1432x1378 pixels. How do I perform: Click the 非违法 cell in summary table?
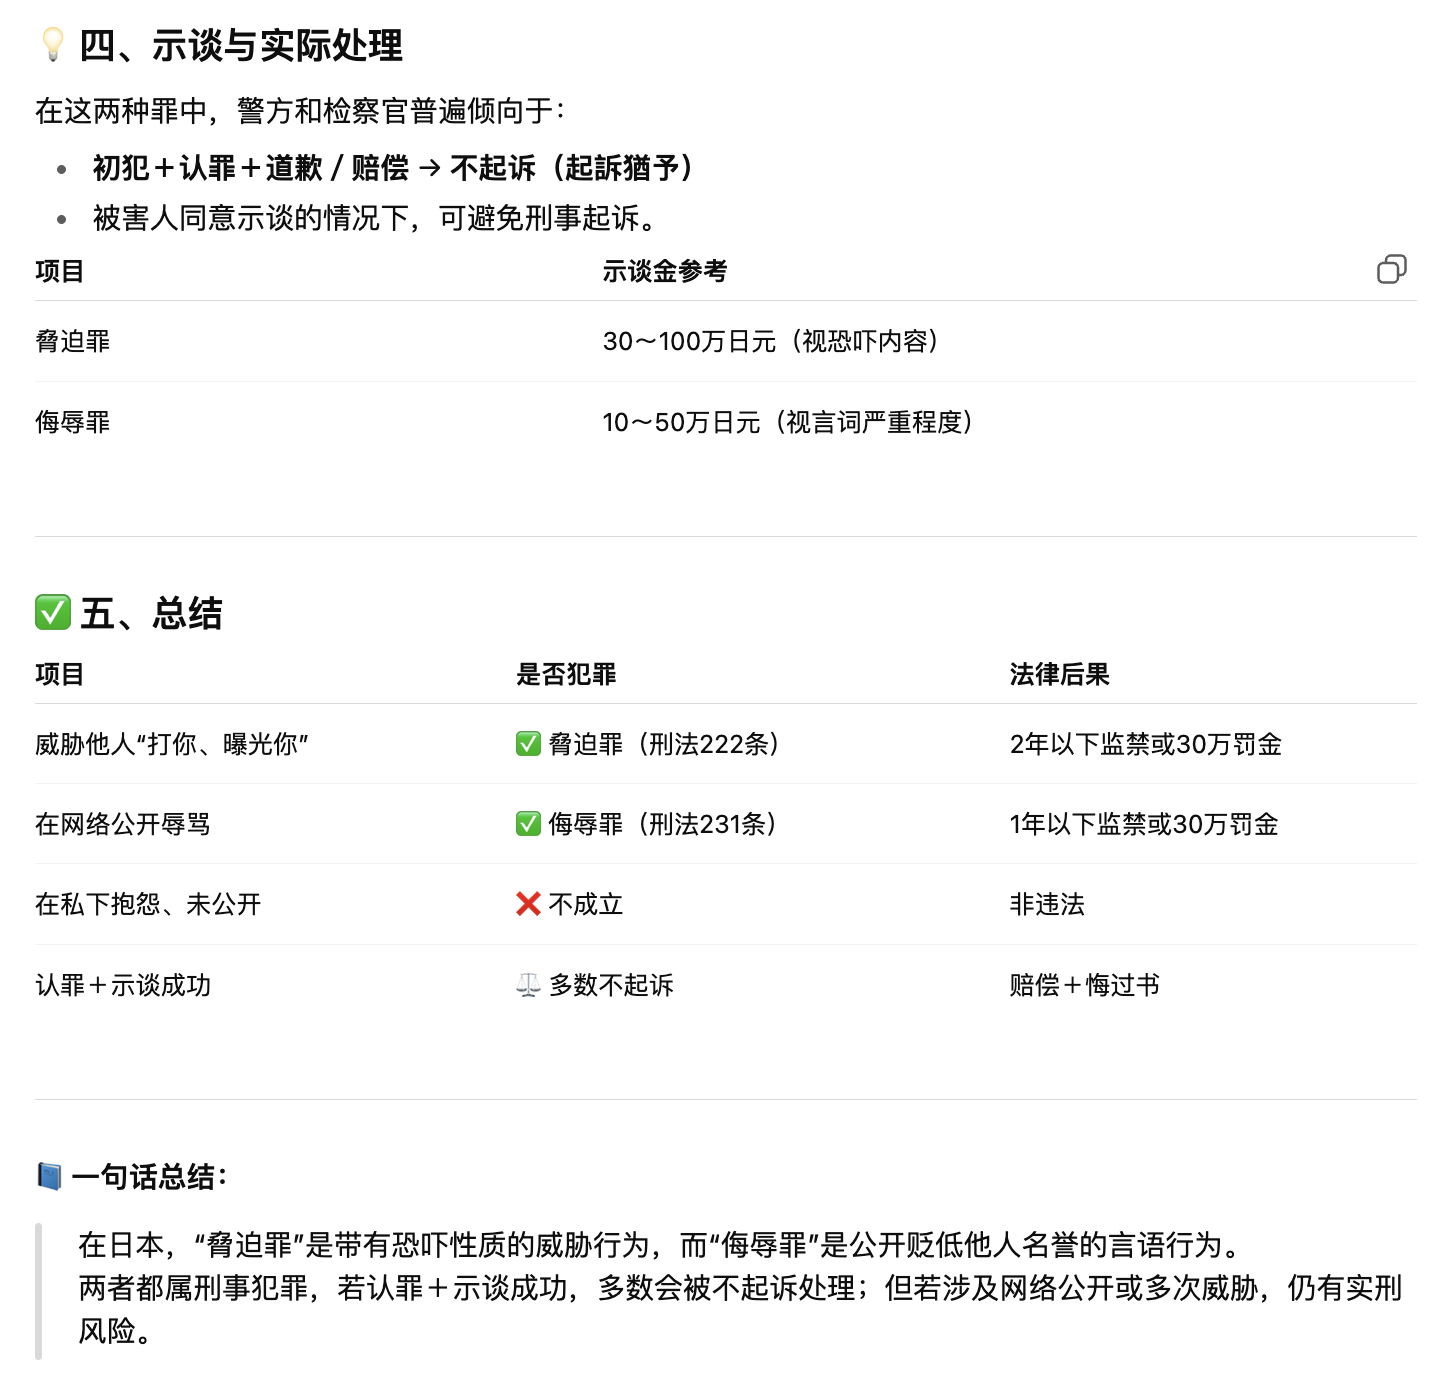pos(1047,904)
